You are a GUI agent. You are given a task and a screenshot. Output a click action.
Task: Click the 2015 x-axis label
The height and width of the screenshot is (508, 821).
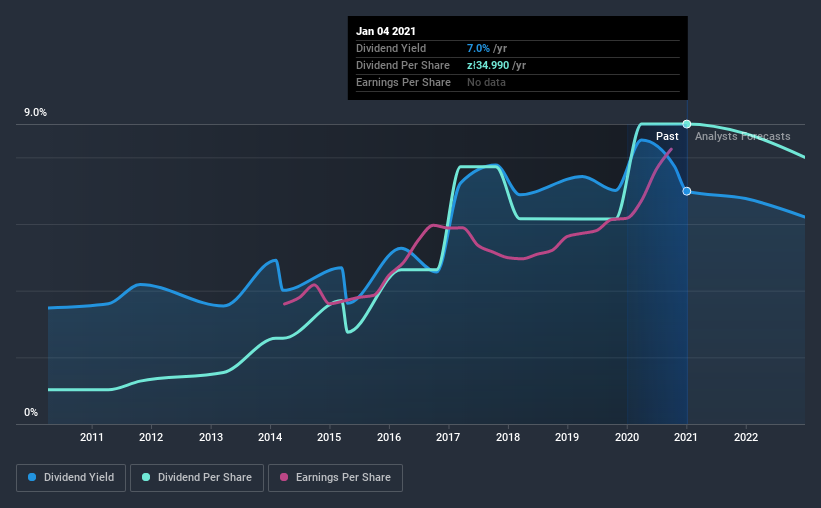point(329,437)
